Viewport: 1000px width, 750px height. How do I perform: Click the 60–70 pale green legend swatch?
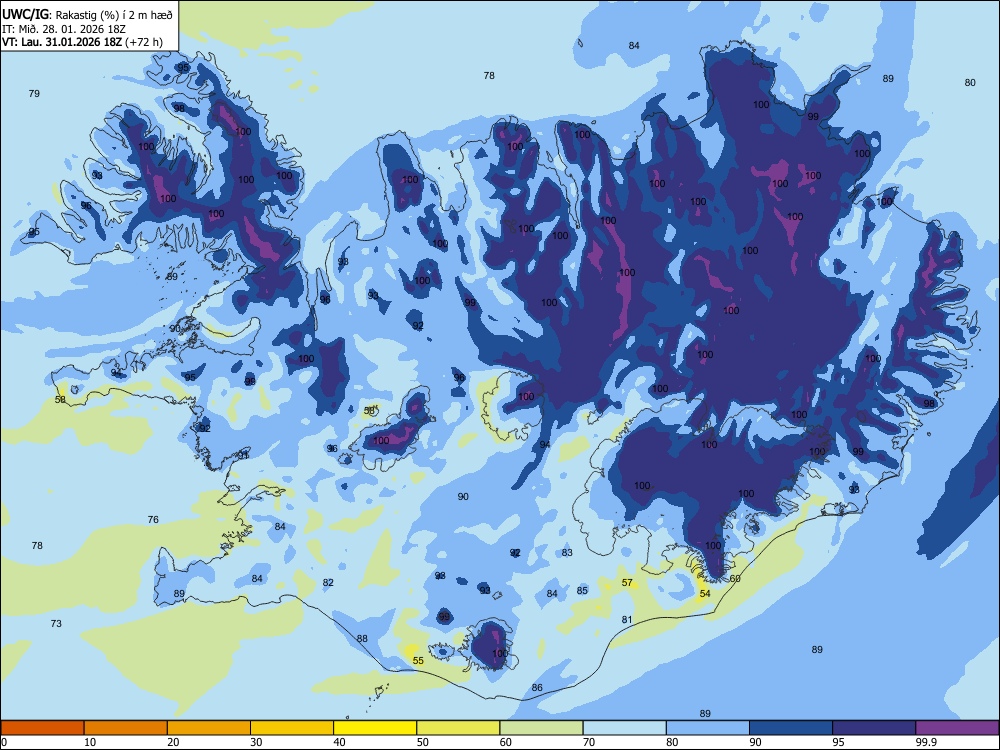tap(541, 728)
